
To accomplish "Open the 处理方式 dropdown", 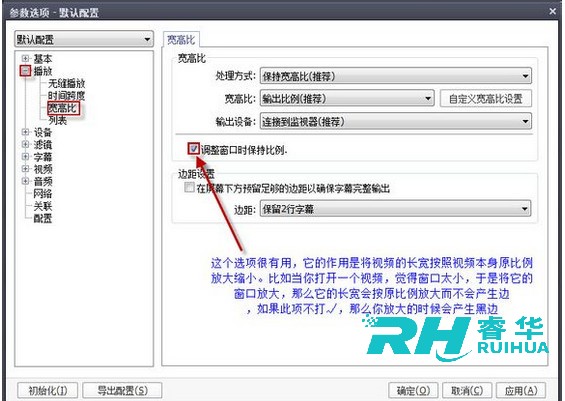I will pos(396,76).
